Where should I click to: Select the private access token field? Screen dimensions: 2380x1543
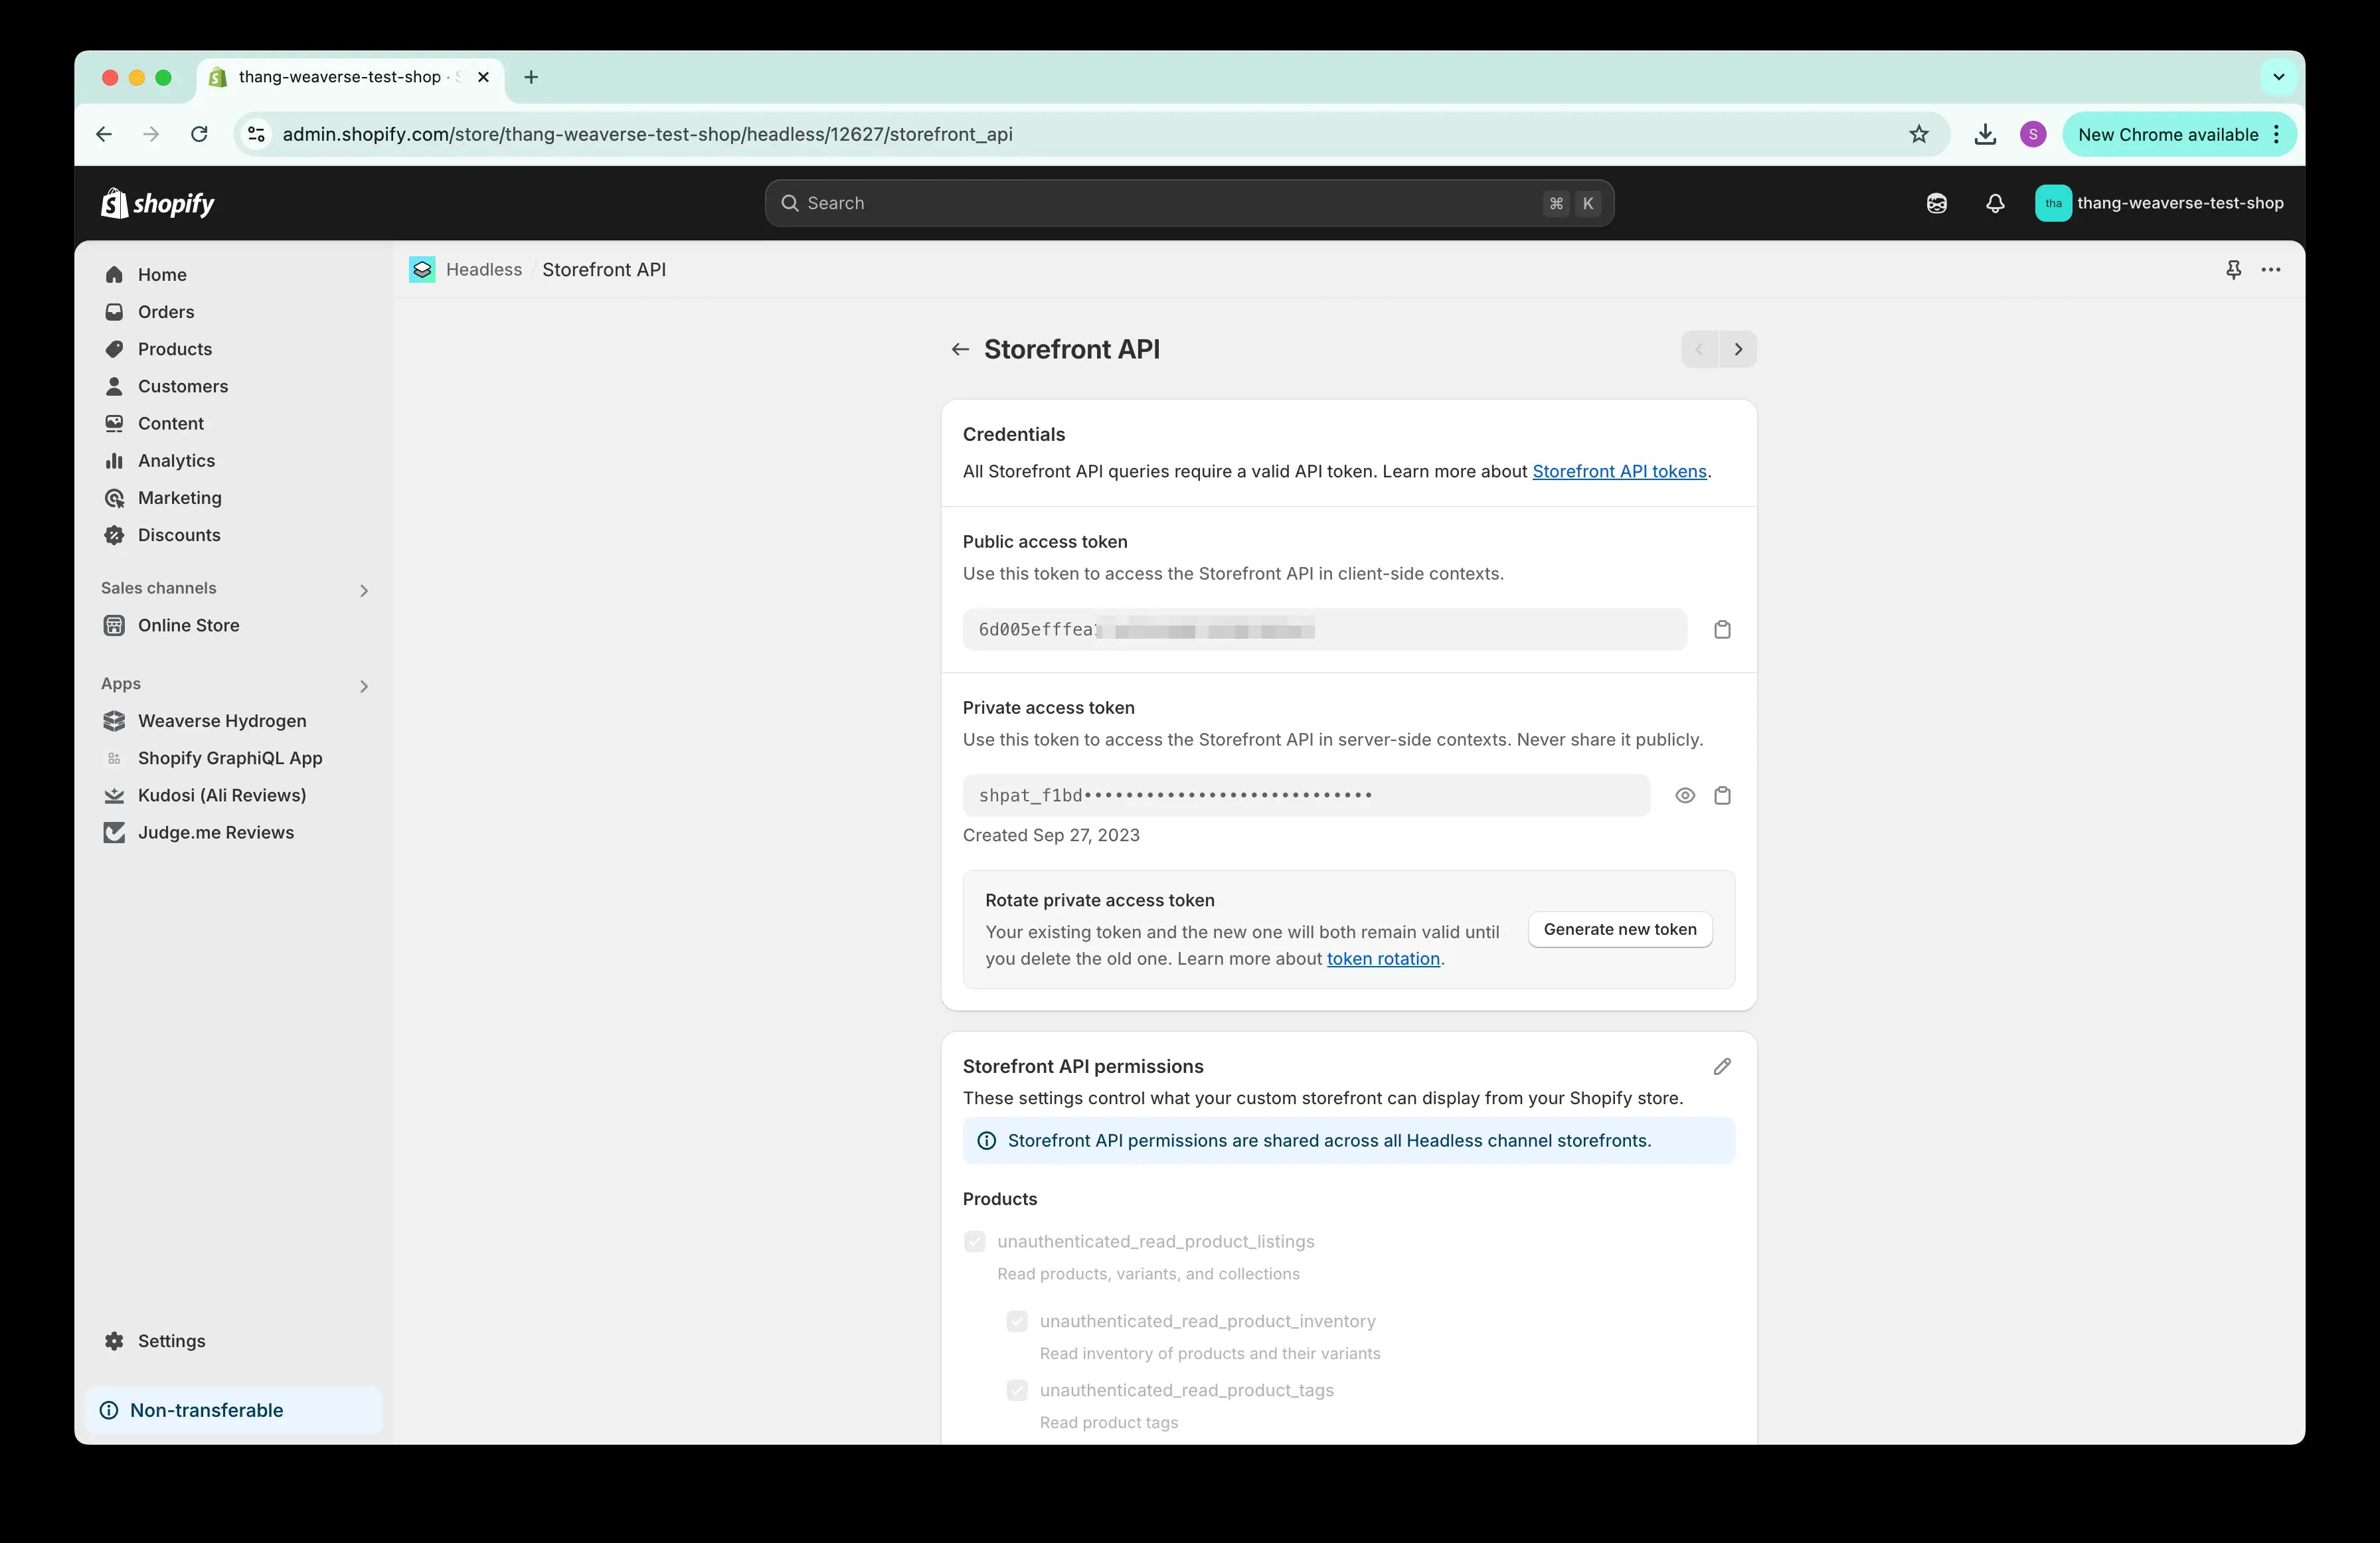point(1306,796)
